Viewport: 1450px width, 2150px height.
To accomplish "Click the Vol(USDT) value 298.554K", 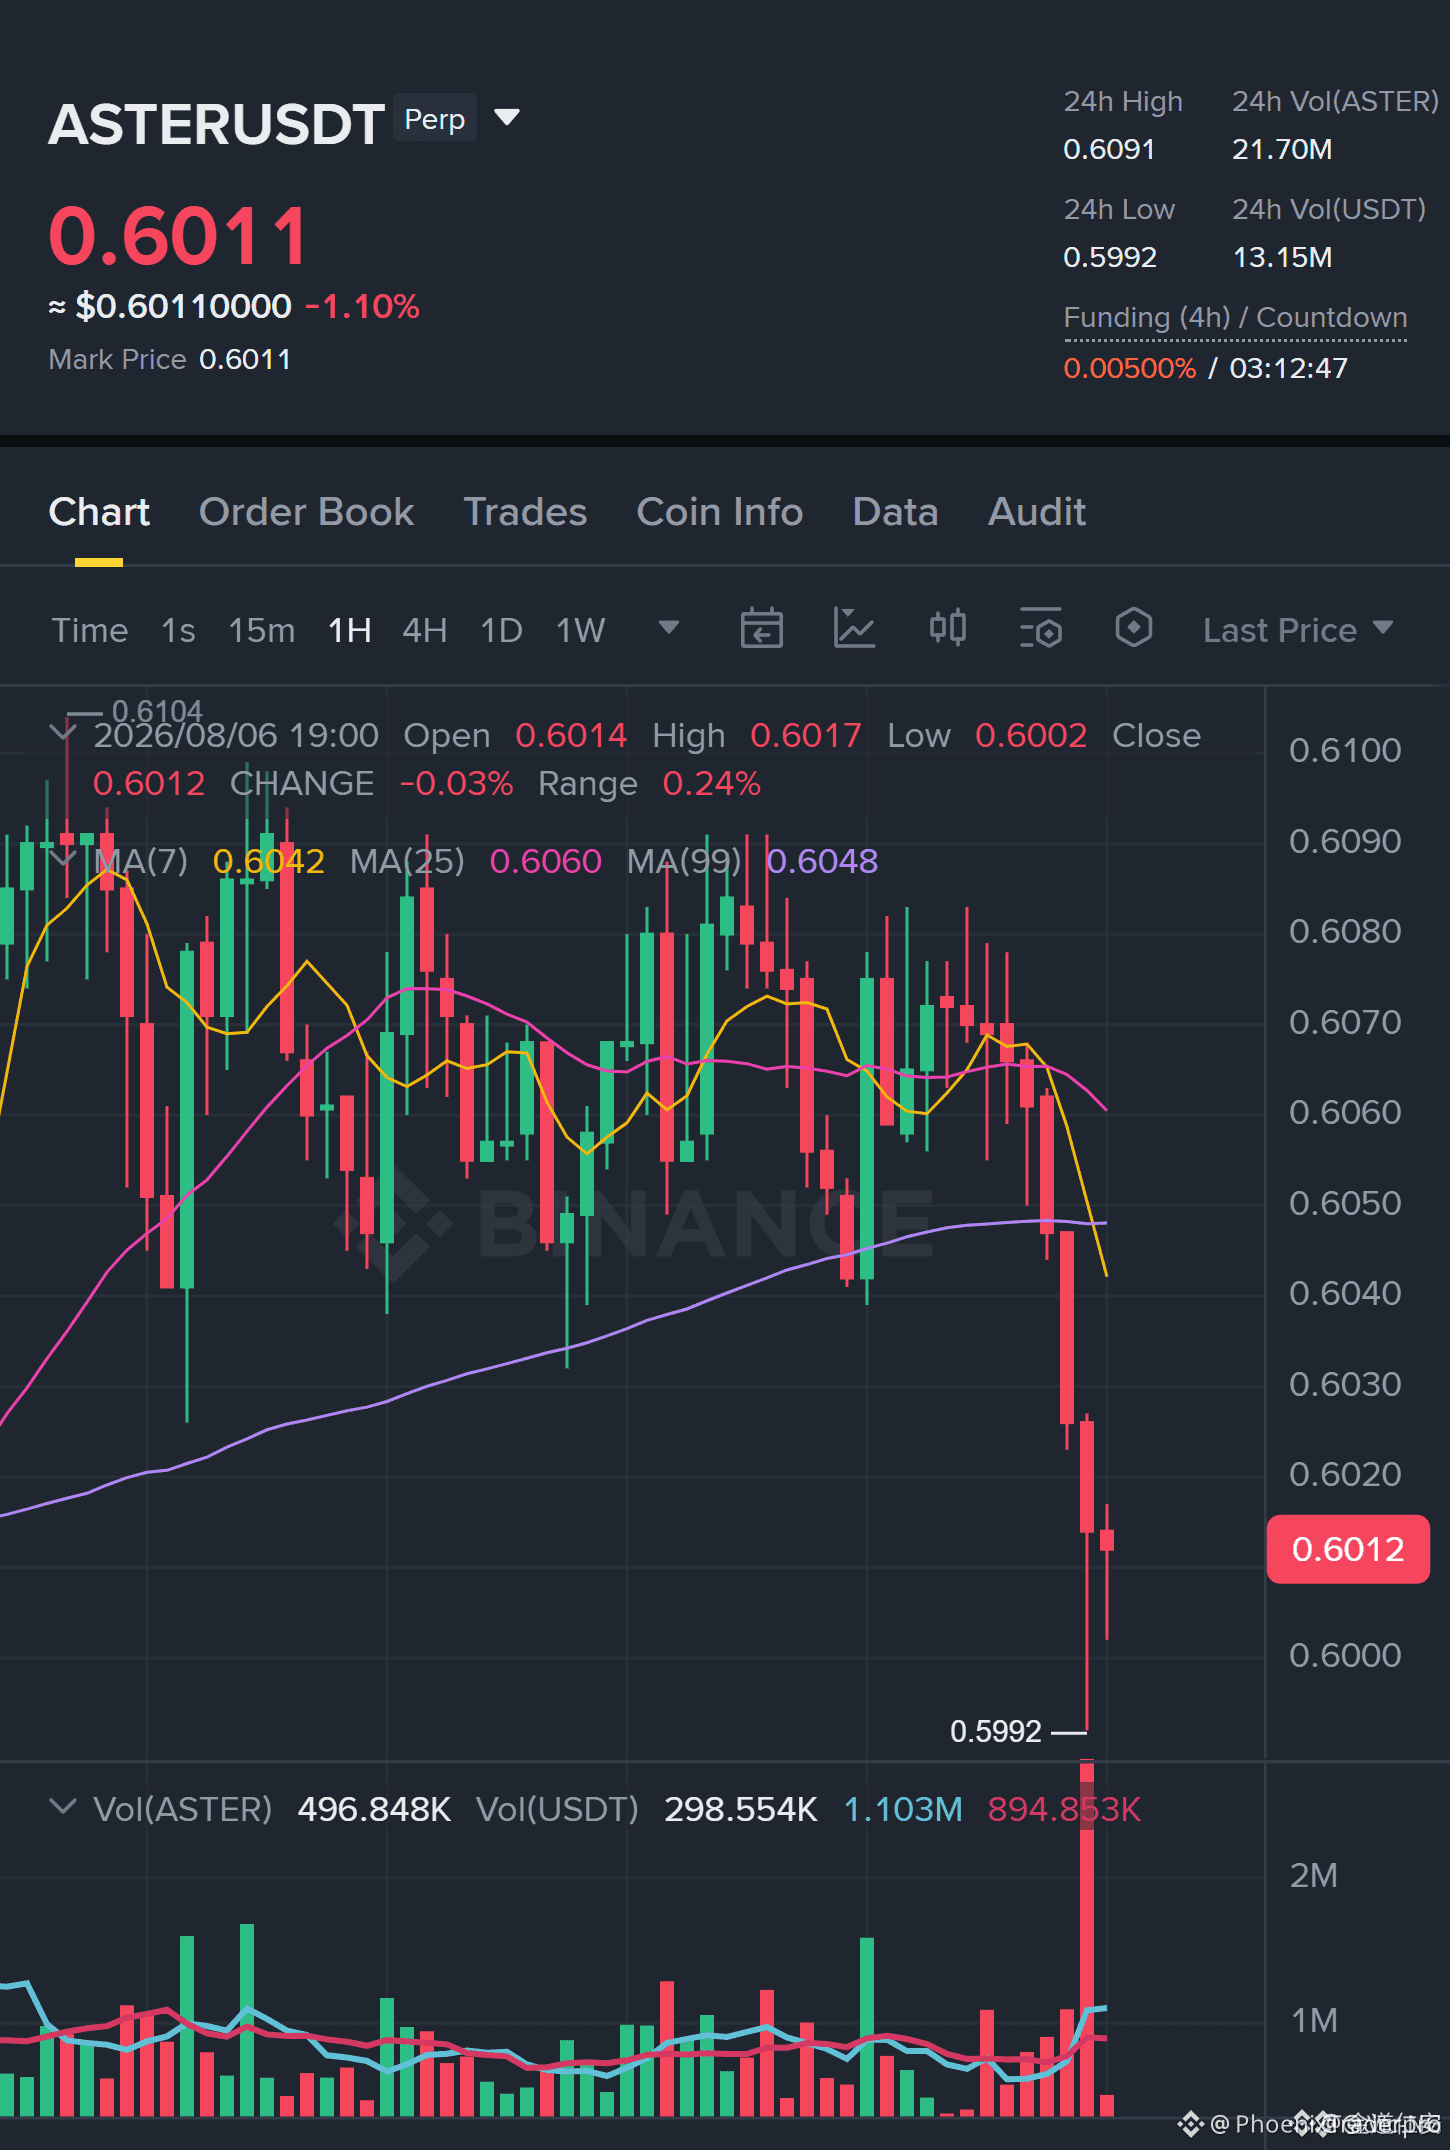I will (x=741, y=1809).
